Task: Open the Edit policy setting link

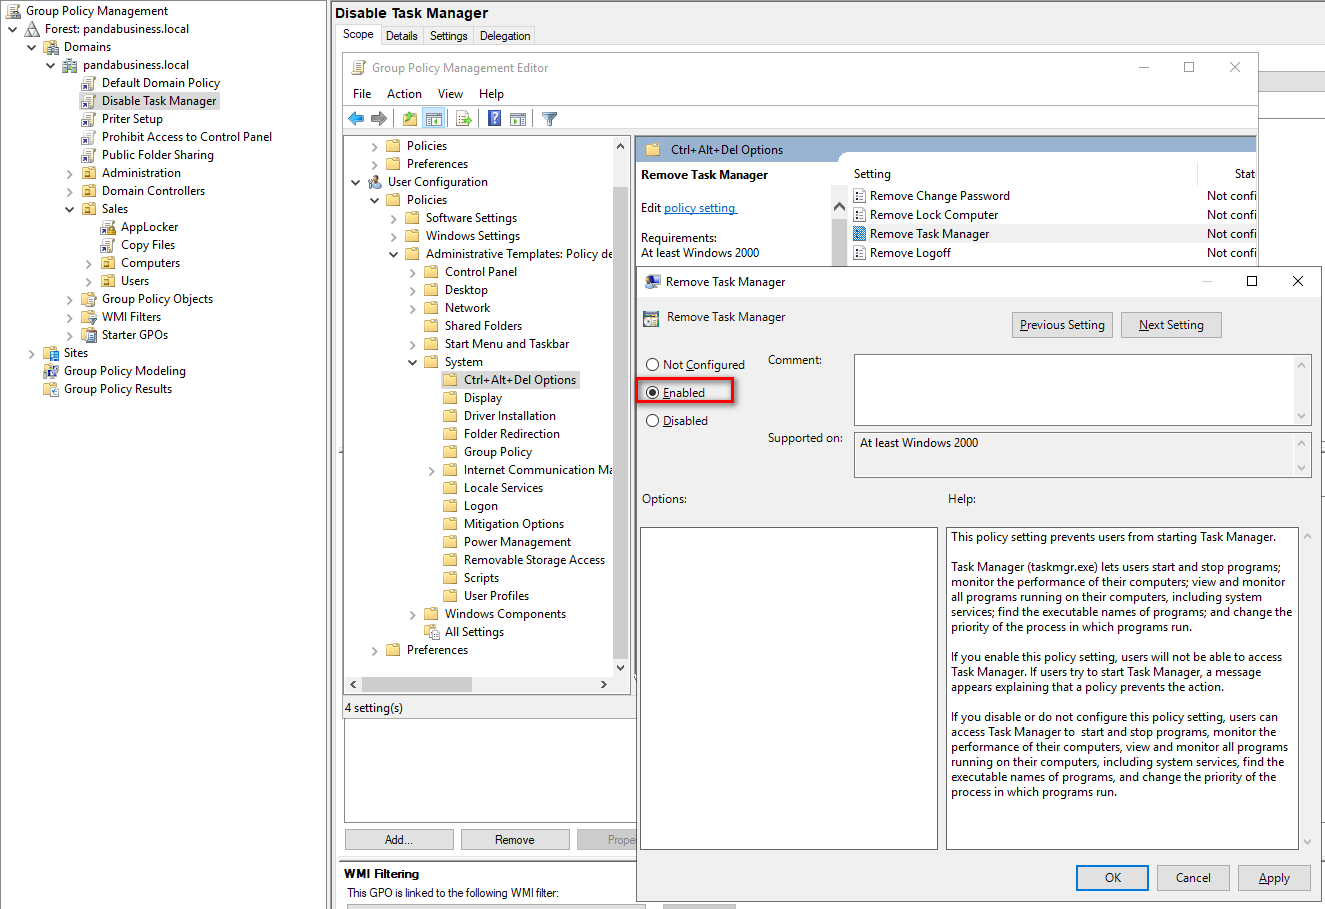Action: click(700, 208)
